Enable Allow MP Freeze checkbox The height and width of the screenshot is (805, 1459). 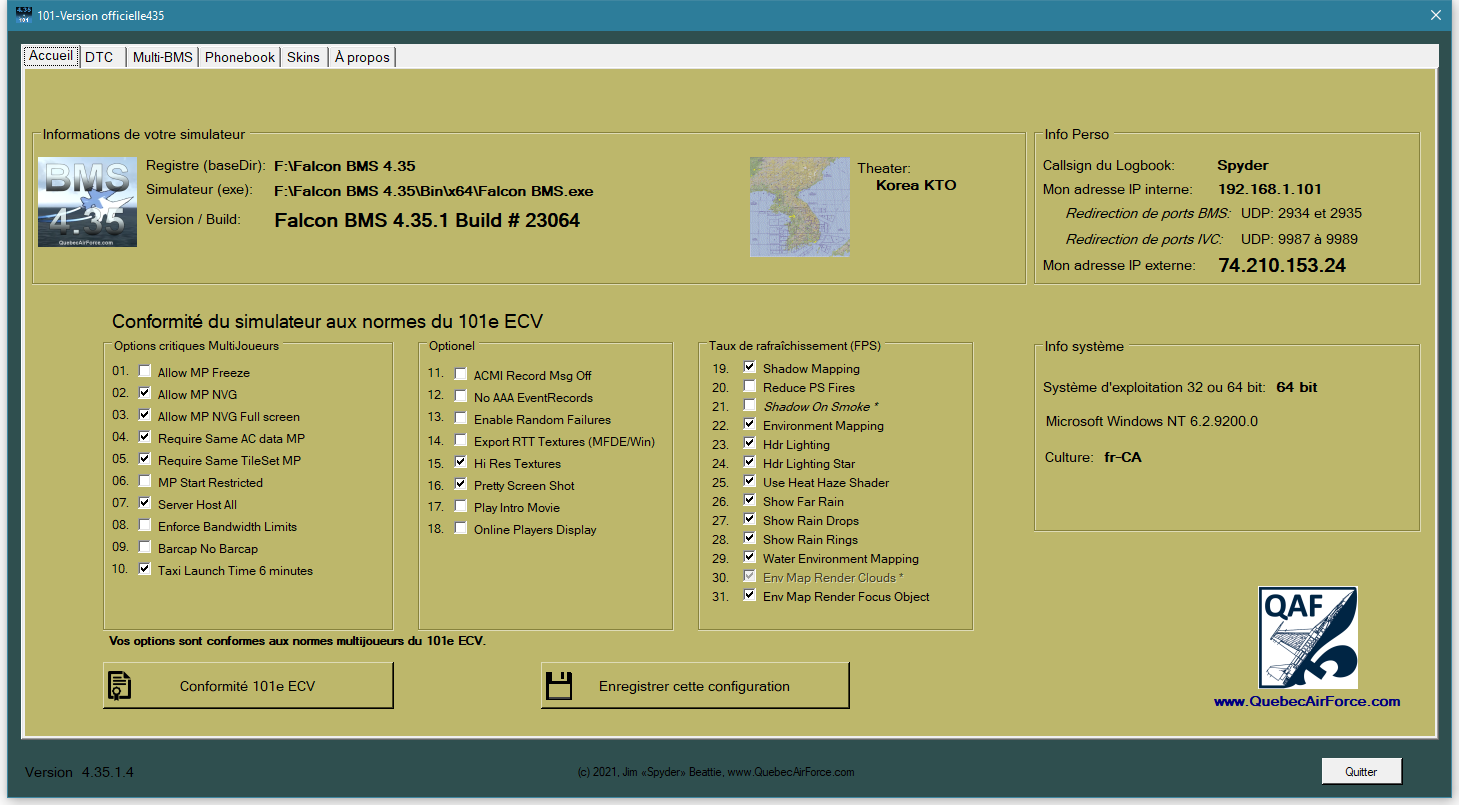pyautogui.click(x=145, y=372)
